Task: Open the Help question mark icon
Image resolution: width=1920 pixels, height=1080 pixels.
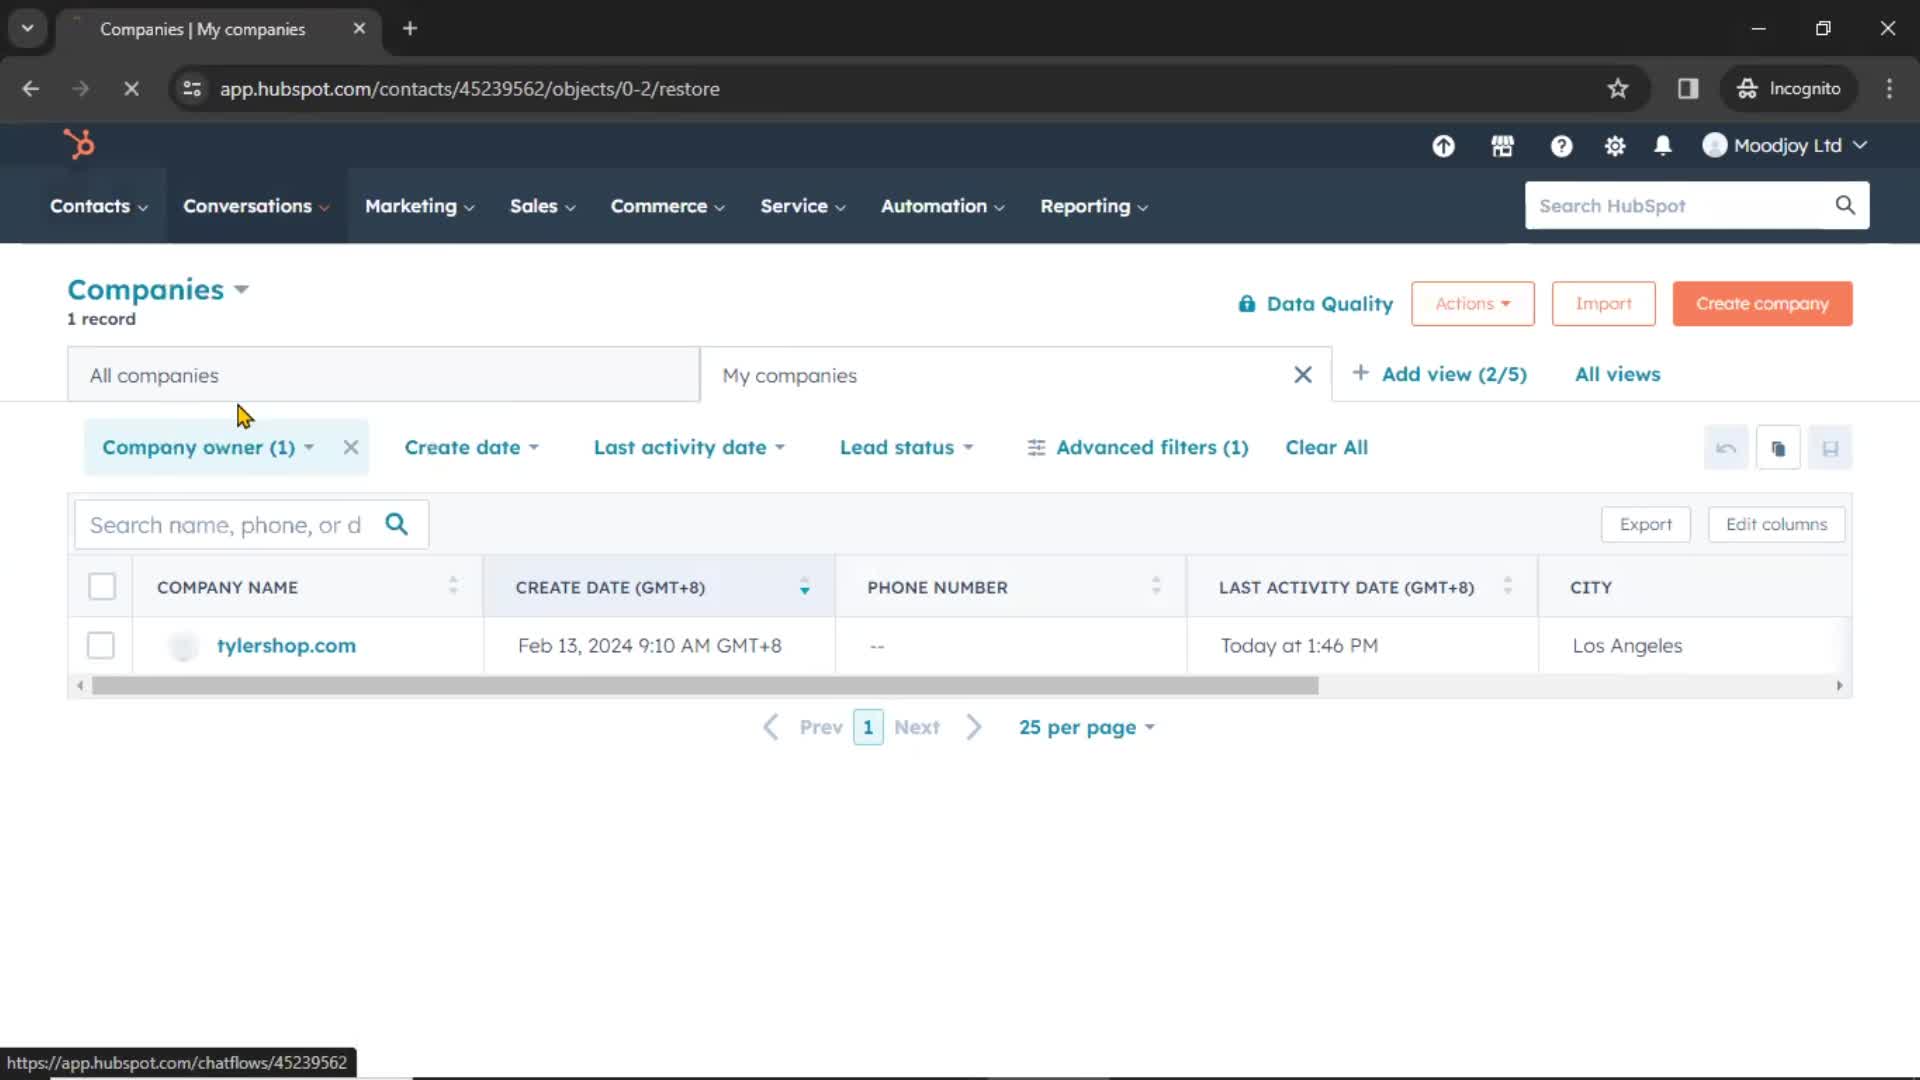Action: pos(1561,146)
